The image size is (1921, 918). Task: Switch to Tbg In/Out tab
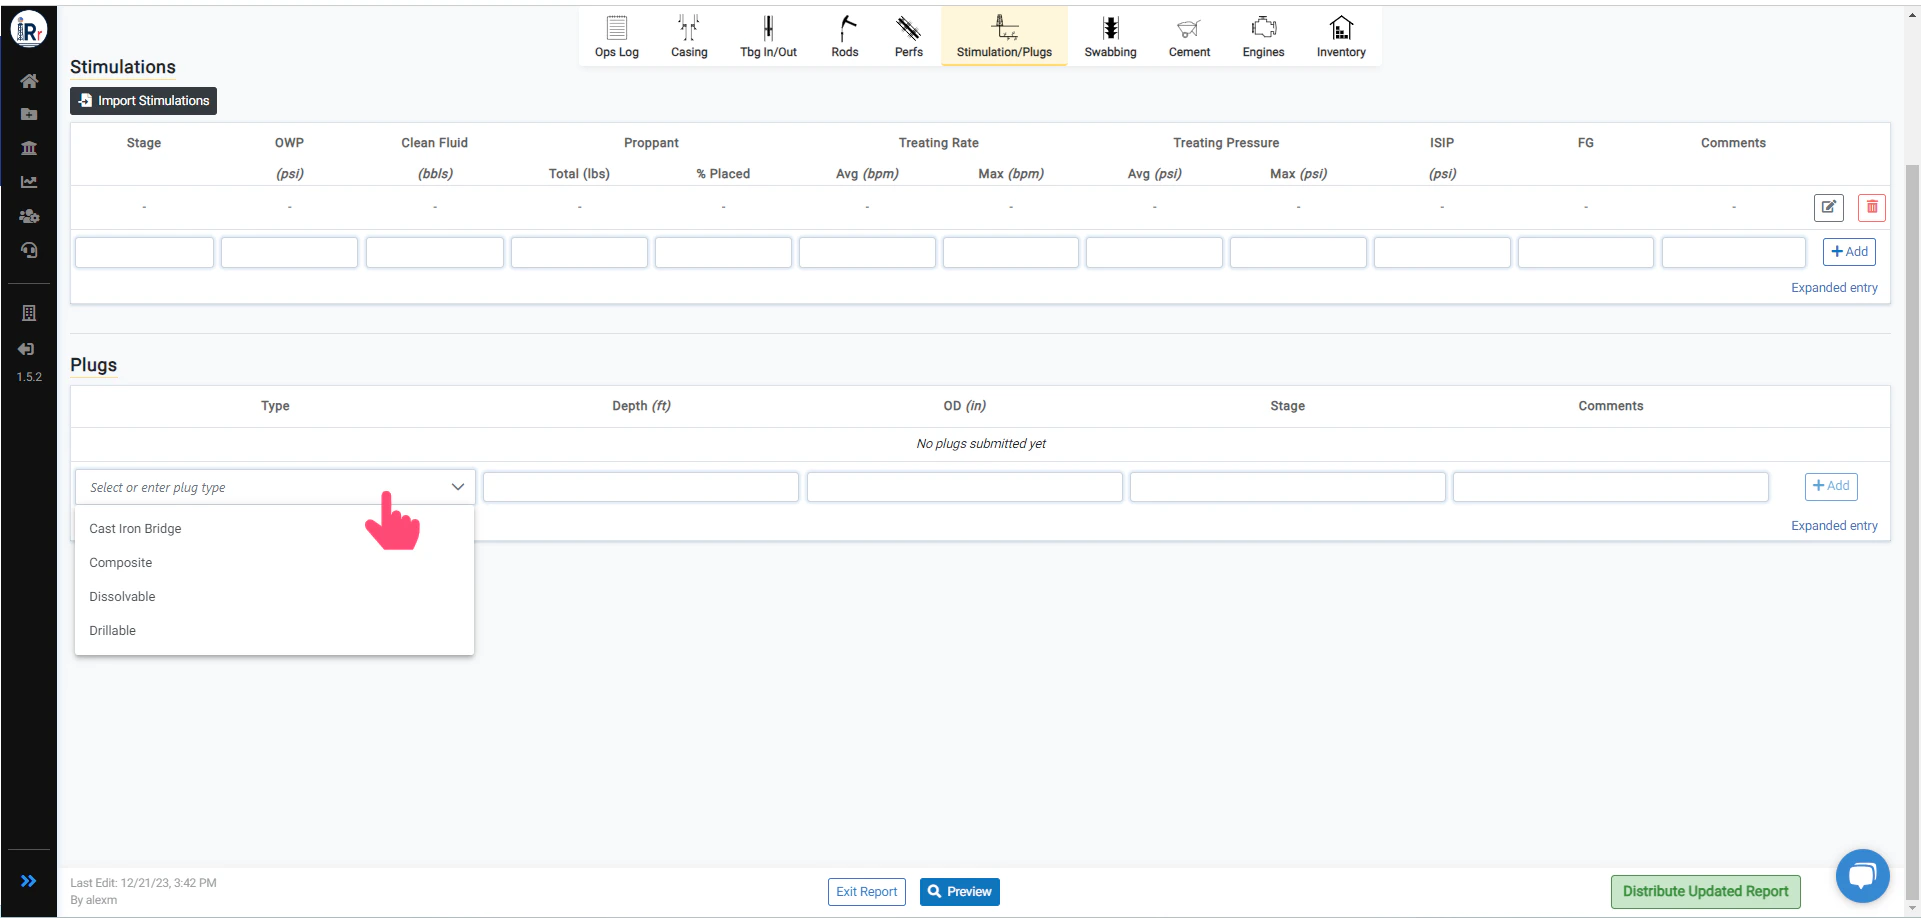pyautogui.click(x=768, y=37)
